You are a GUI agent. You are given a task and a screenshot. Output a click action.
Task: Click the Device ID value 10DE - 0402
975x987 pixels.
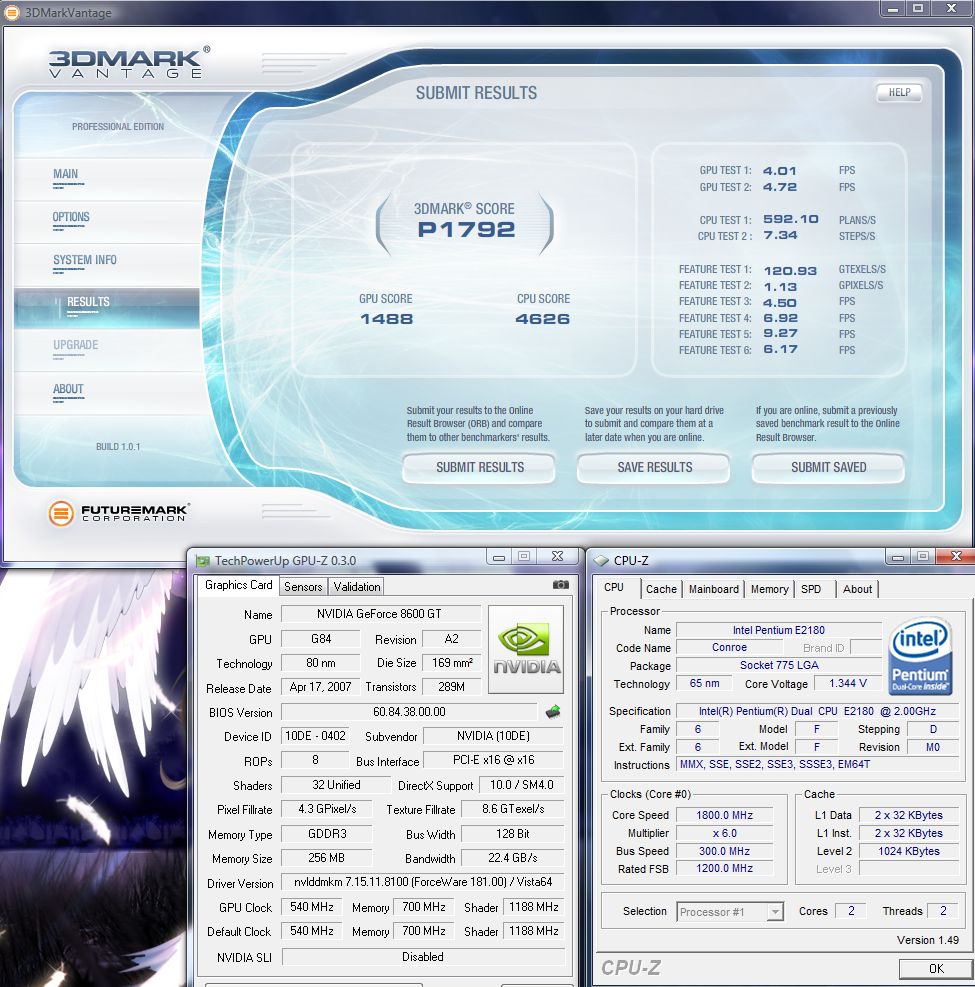pos(315,736)
